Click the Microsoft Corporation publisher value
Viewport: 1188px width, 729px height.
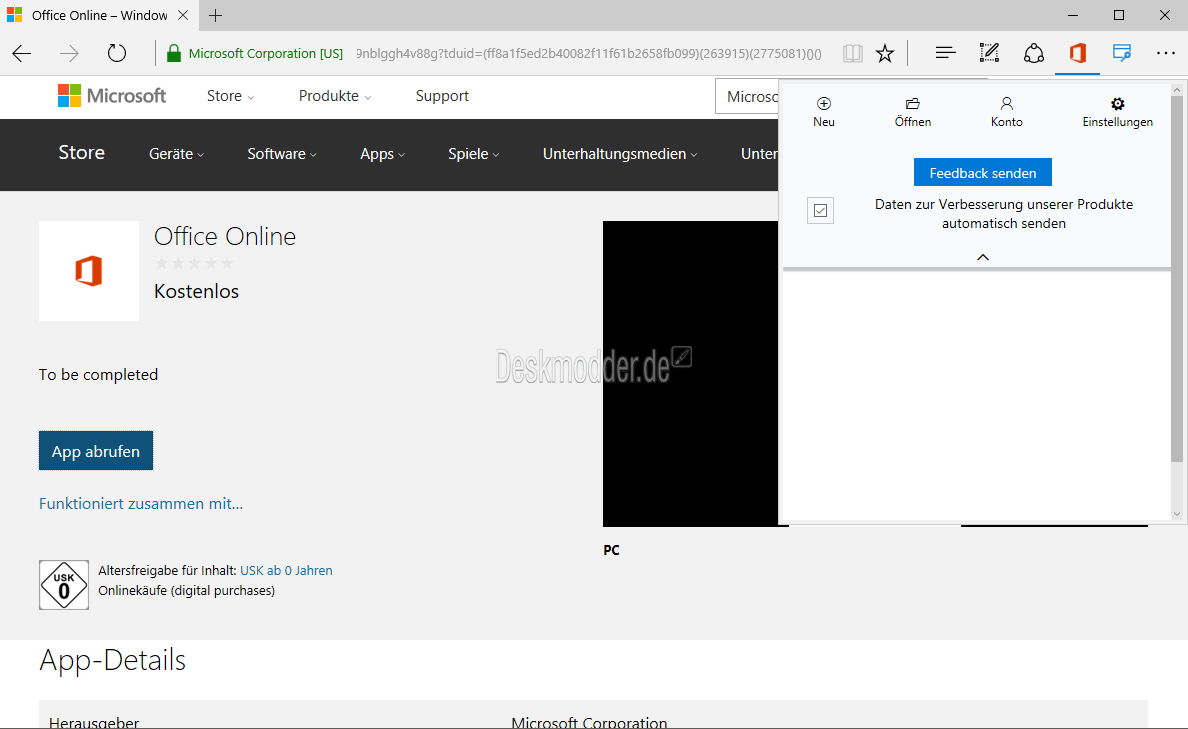tap(589, 722)
